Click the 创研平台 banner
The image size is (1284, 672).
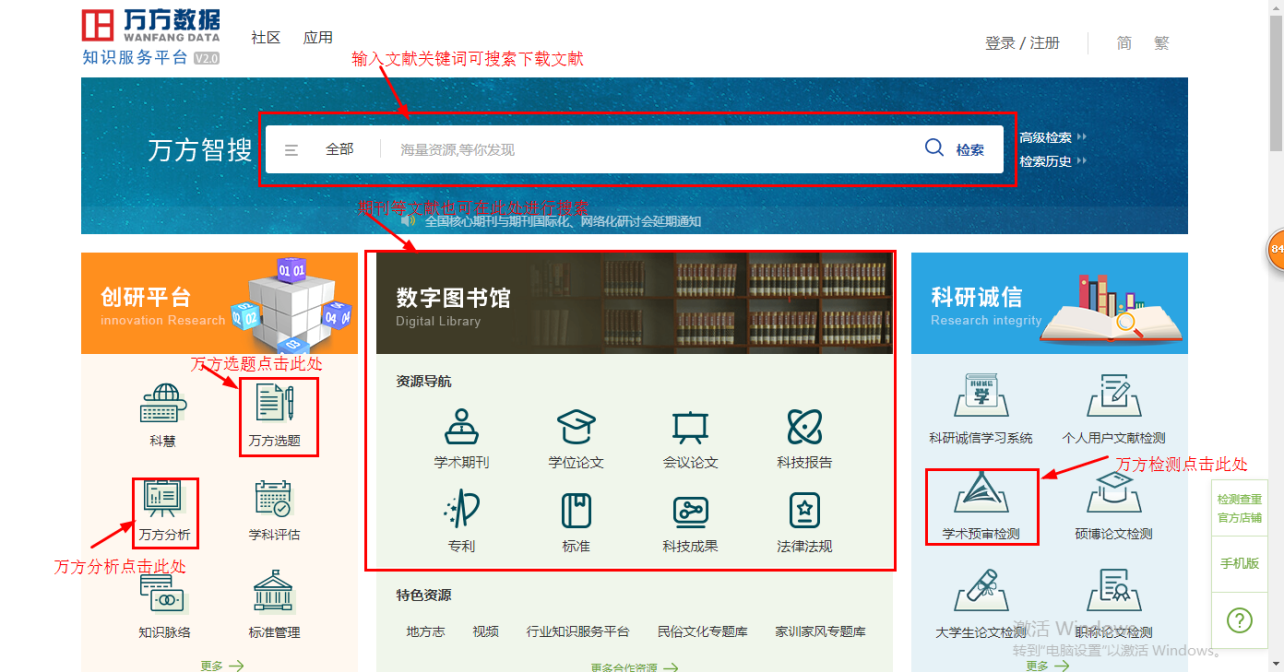tap(219, 303)
